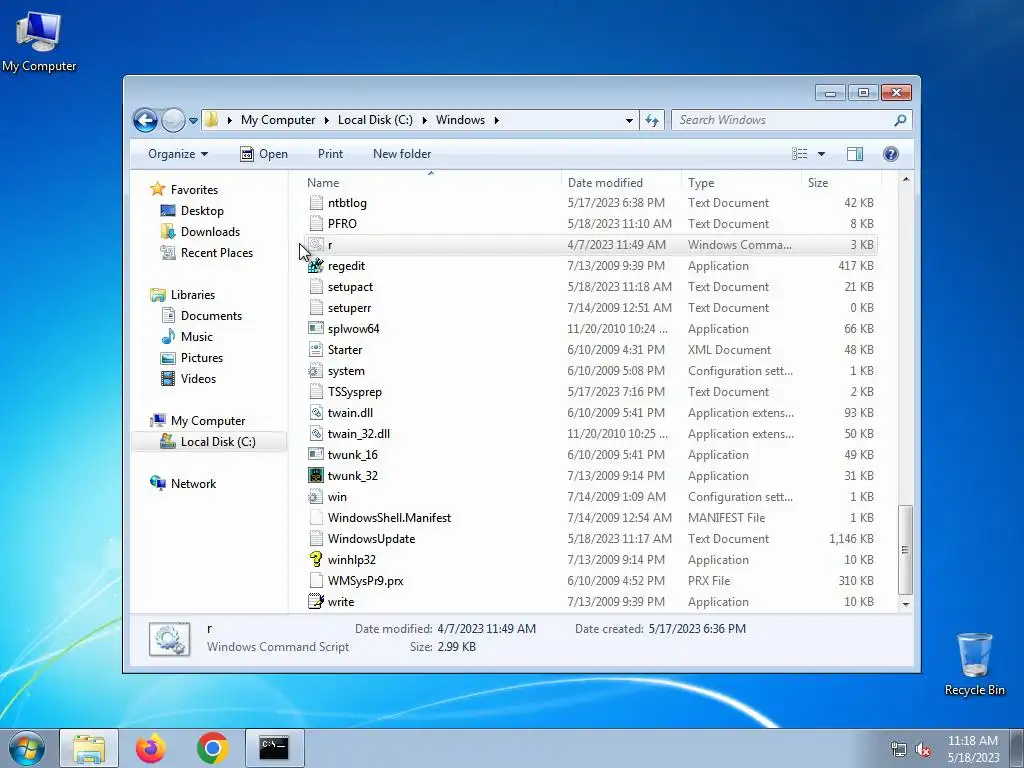Click the New folder button

pyautogui.click(x=402, y=154)
